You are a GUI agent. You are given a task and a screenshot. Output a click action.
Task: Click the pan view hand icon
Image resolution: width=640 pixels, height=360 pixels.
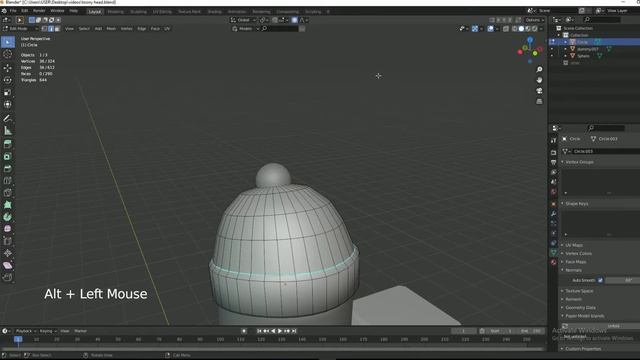pyautogui.click(x=539, y=80)
